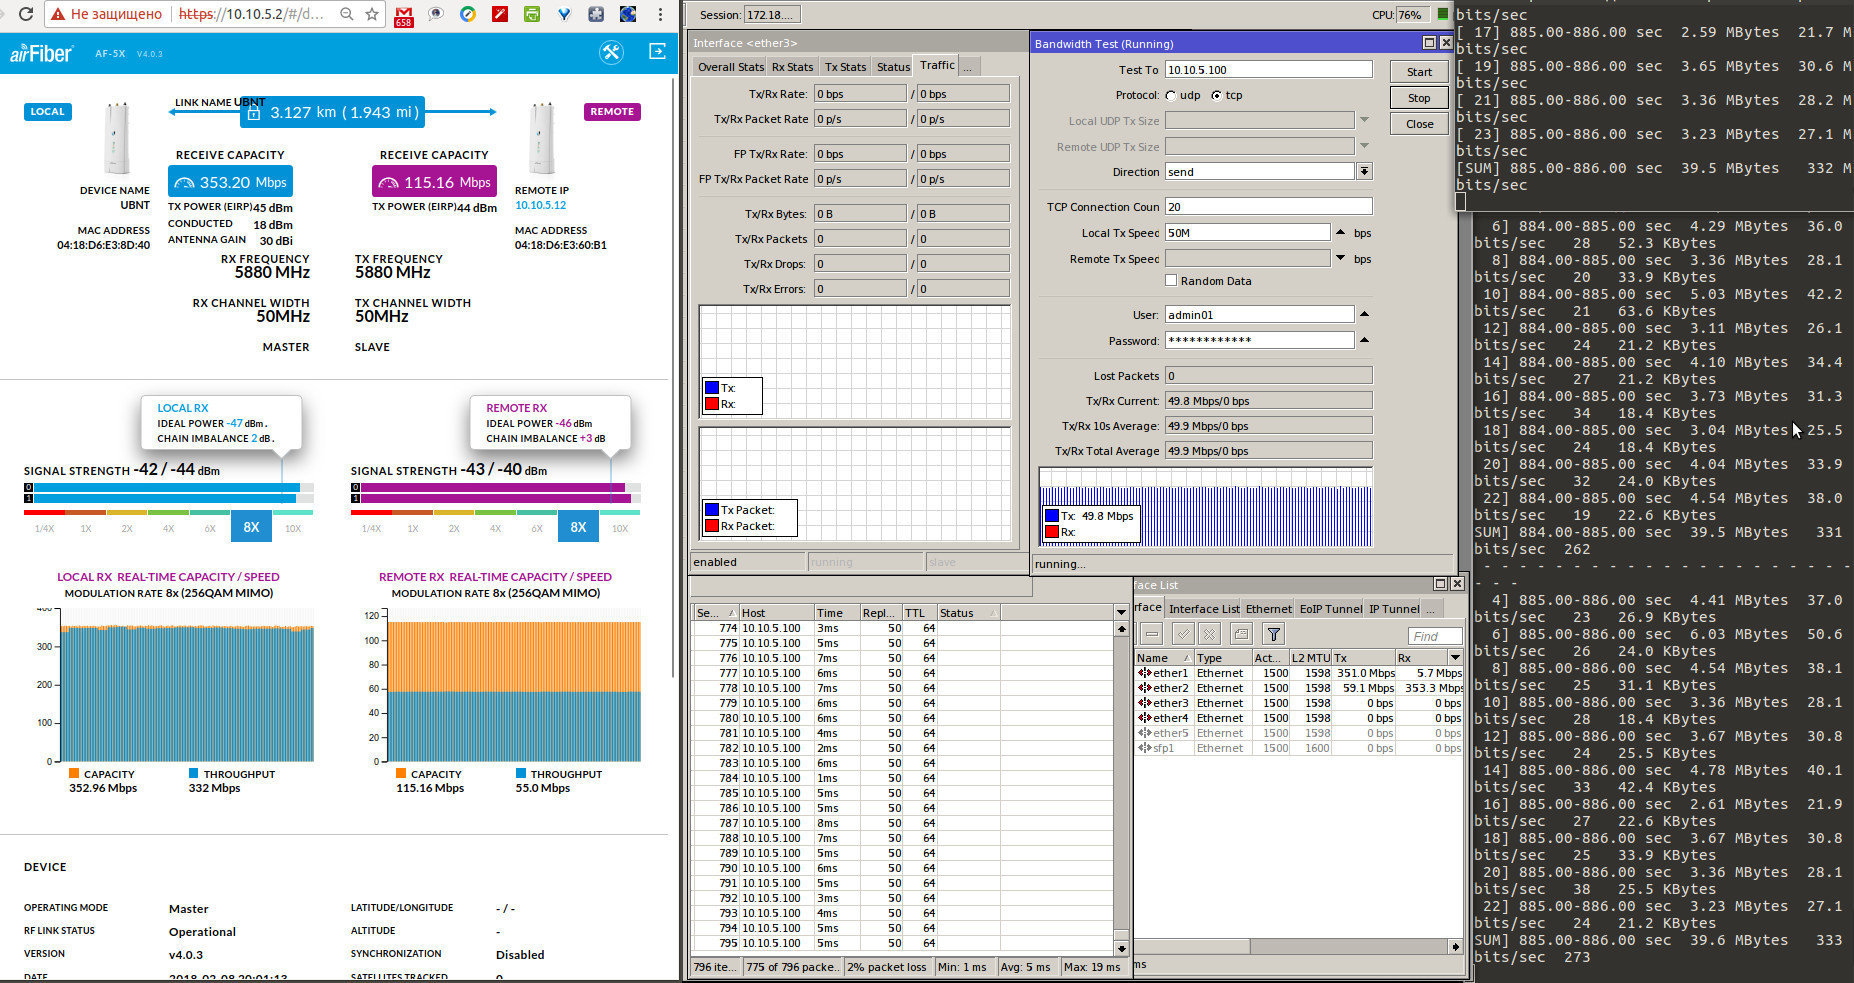Click the remove (minus) icon in Interface List

pos(1152,634)
